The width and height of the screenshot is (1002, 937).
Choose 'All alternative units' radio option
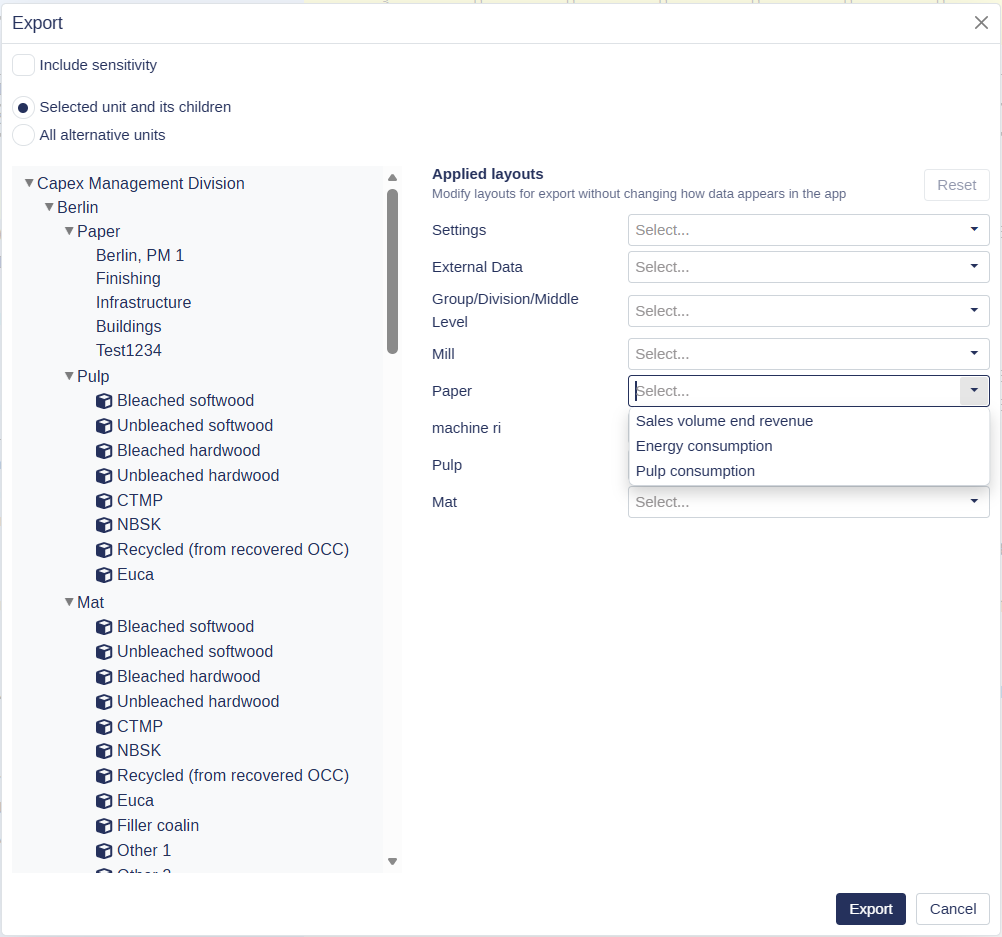pyautogui.click(x=23, y=135)
